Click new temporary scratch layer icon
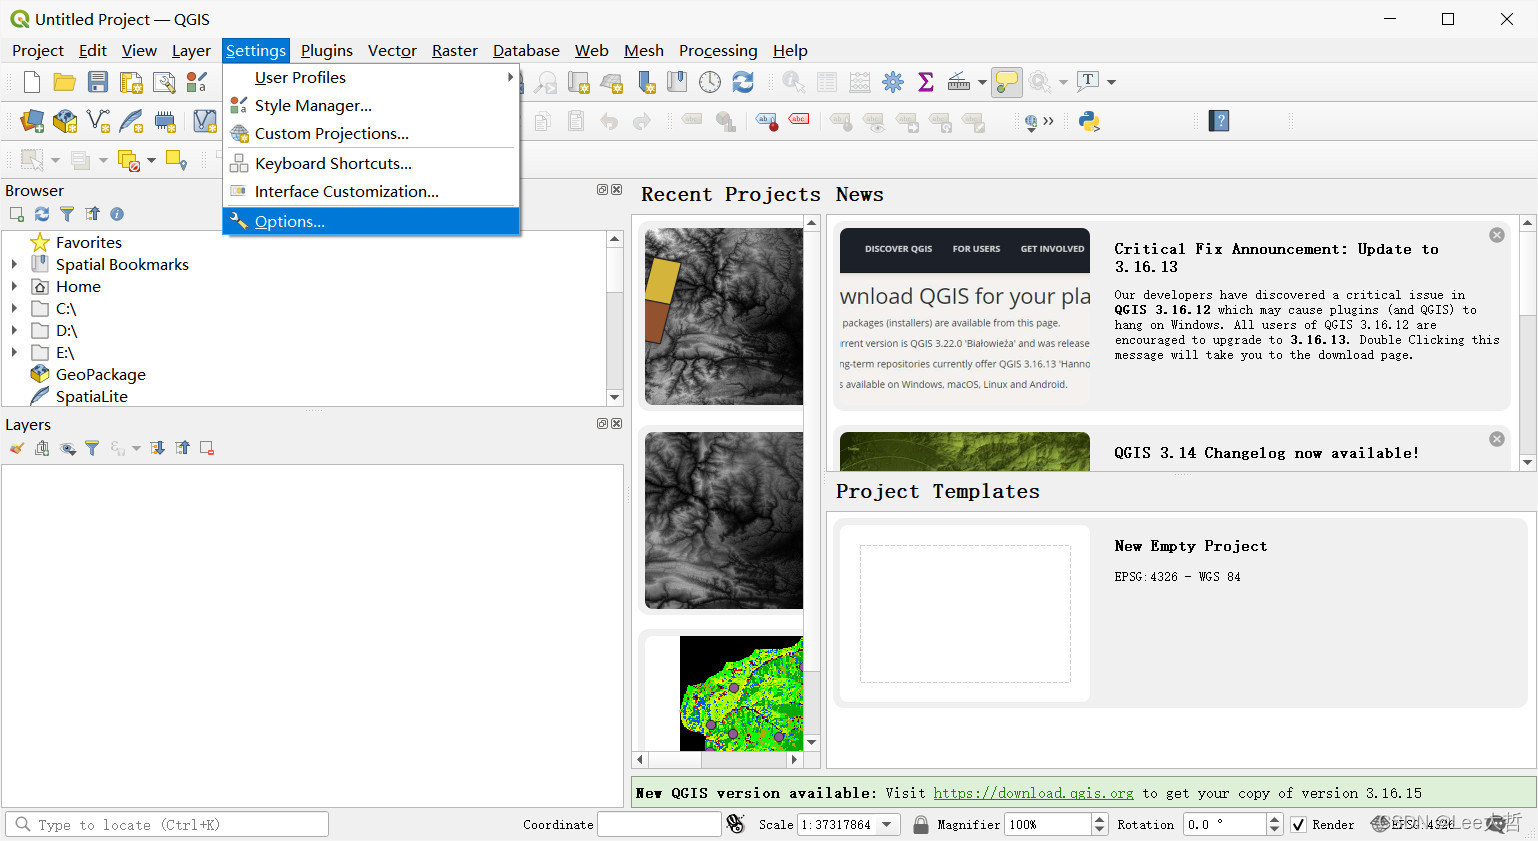 165,121
